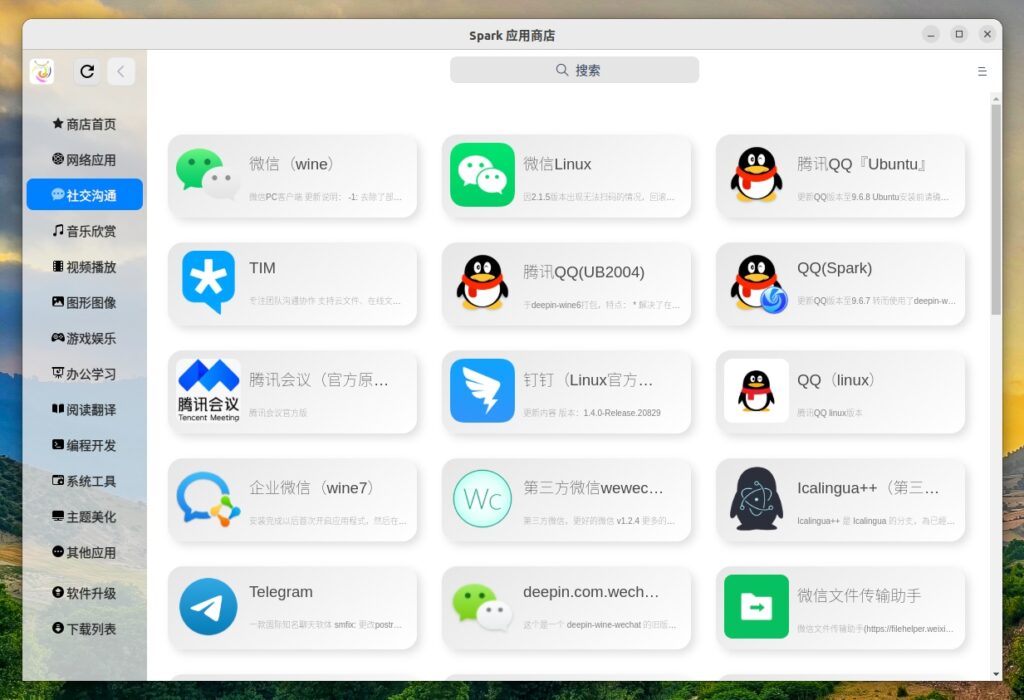Open the 腾讯会议 app card
The height and width of the screenshot is (700, 1024).
(x=292, y=391)
